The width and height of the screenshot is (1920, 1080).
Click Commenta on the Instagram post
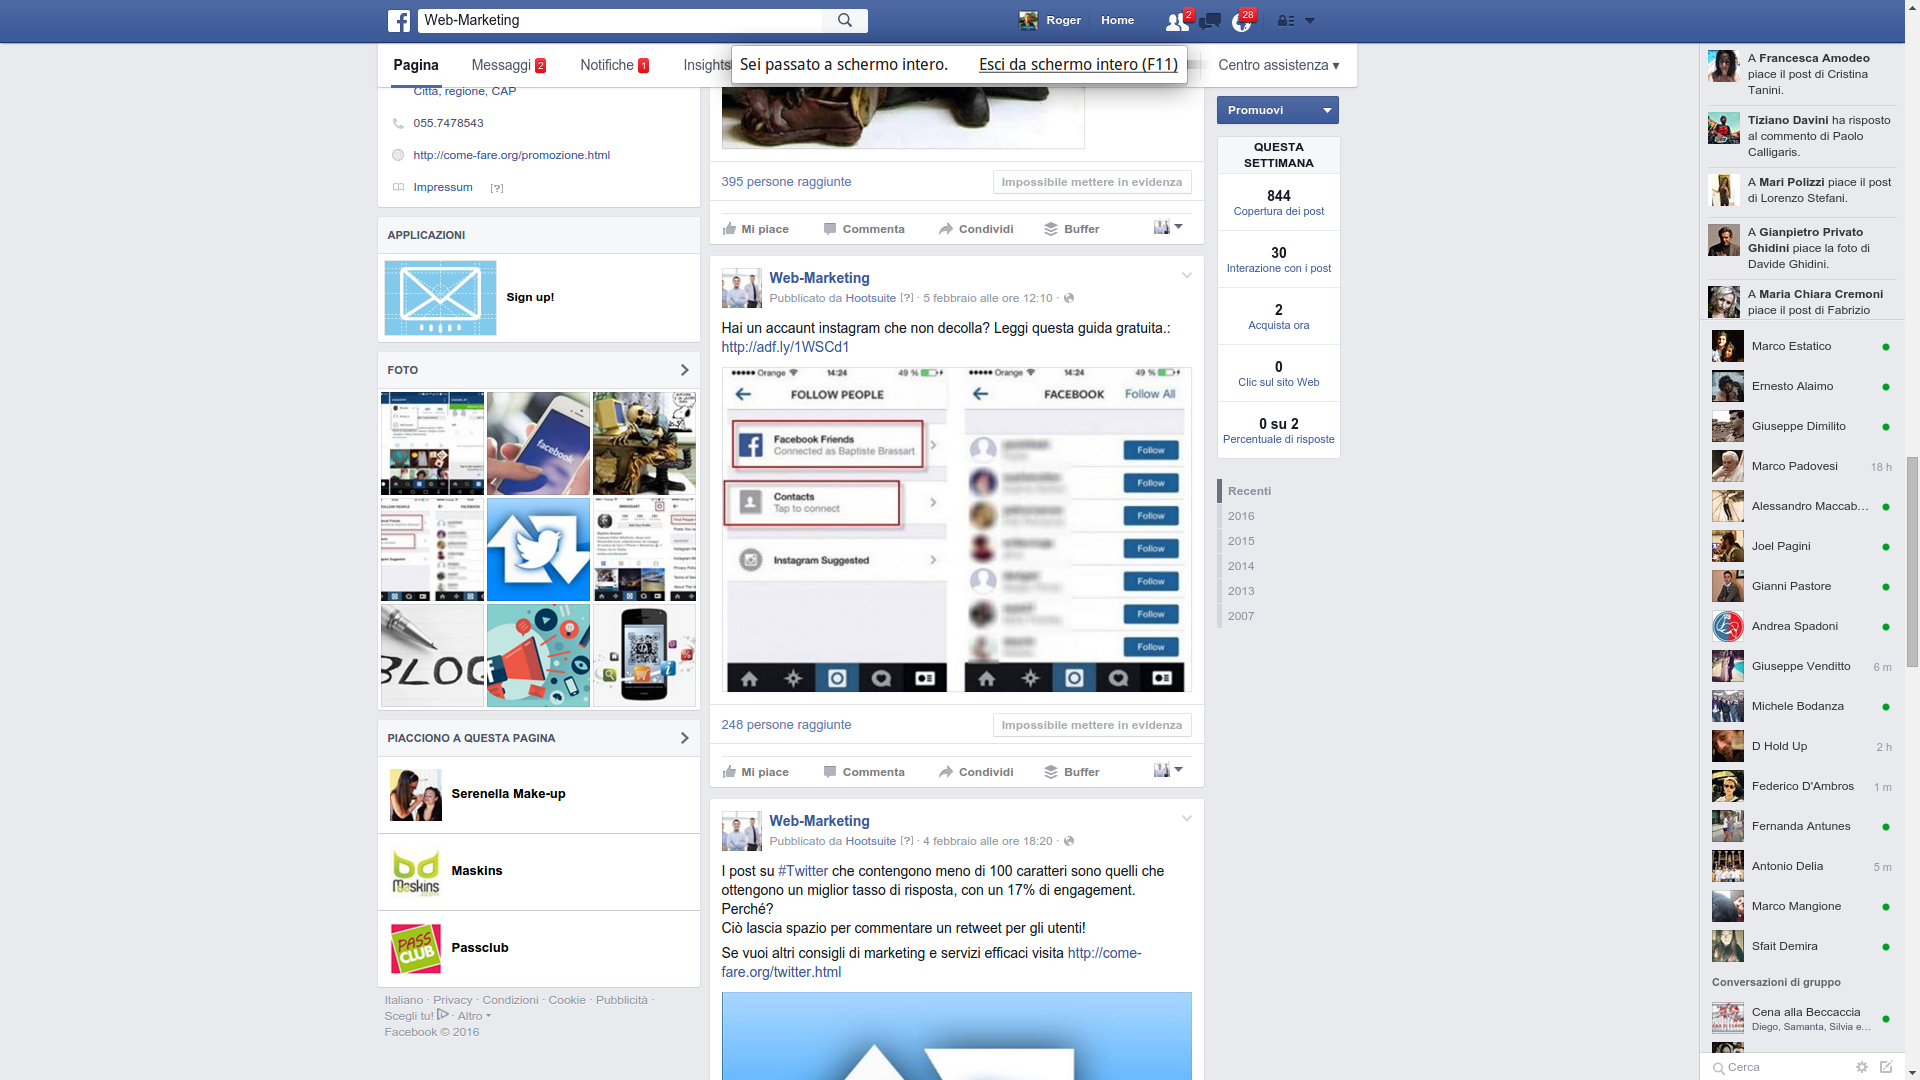pyautogui.click(x=864, y=772)
